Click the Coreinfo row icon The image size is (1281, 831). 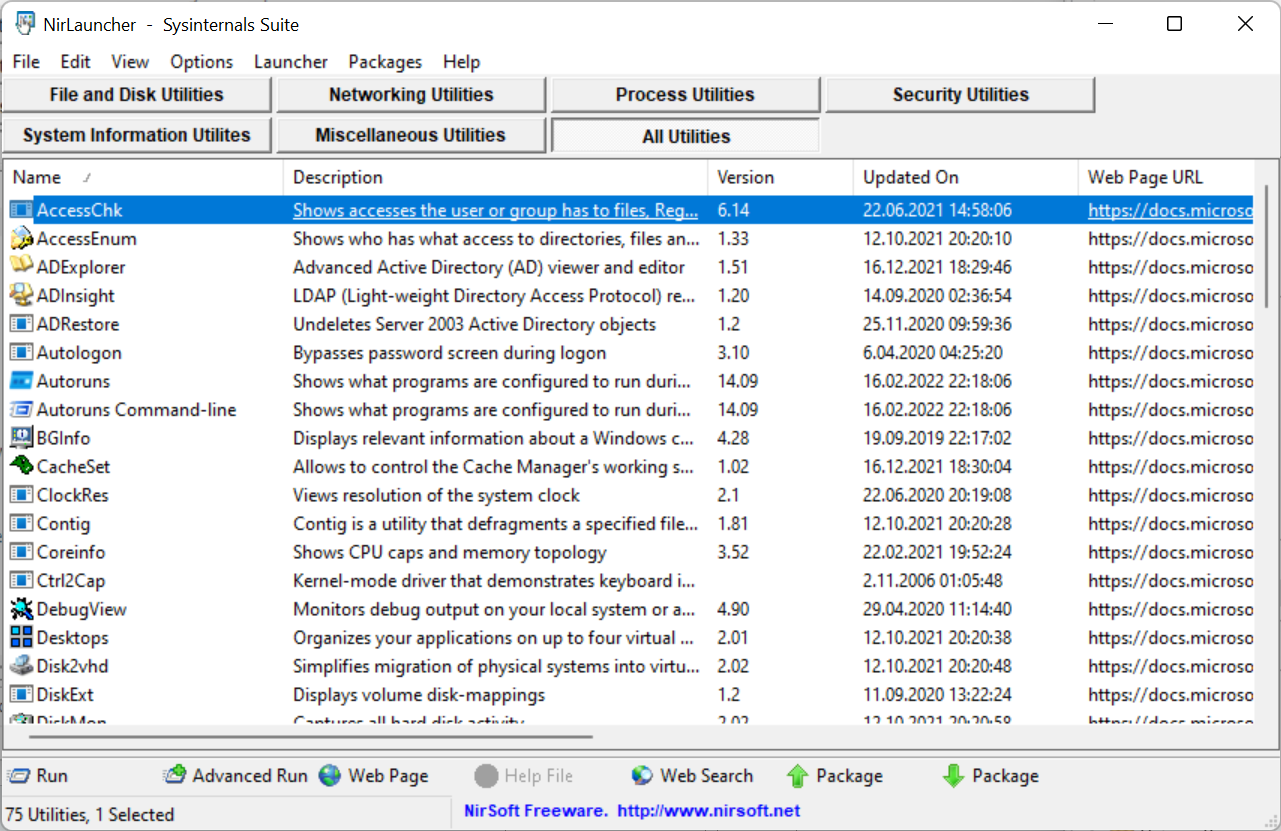point(21,552)
